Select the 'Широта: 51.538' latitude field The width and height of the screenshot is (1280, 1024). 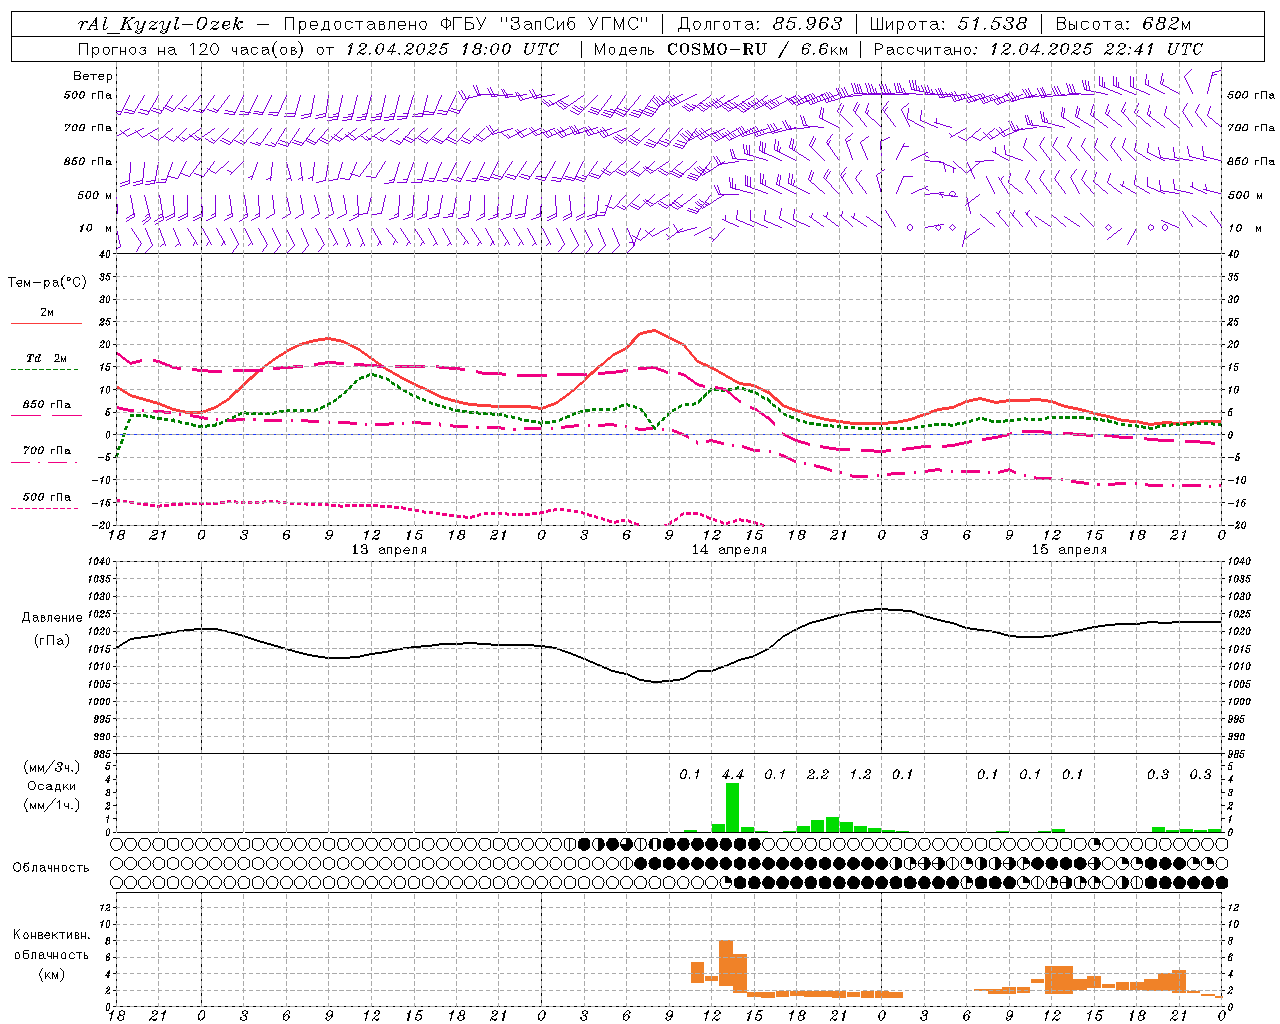click(948, 24)
